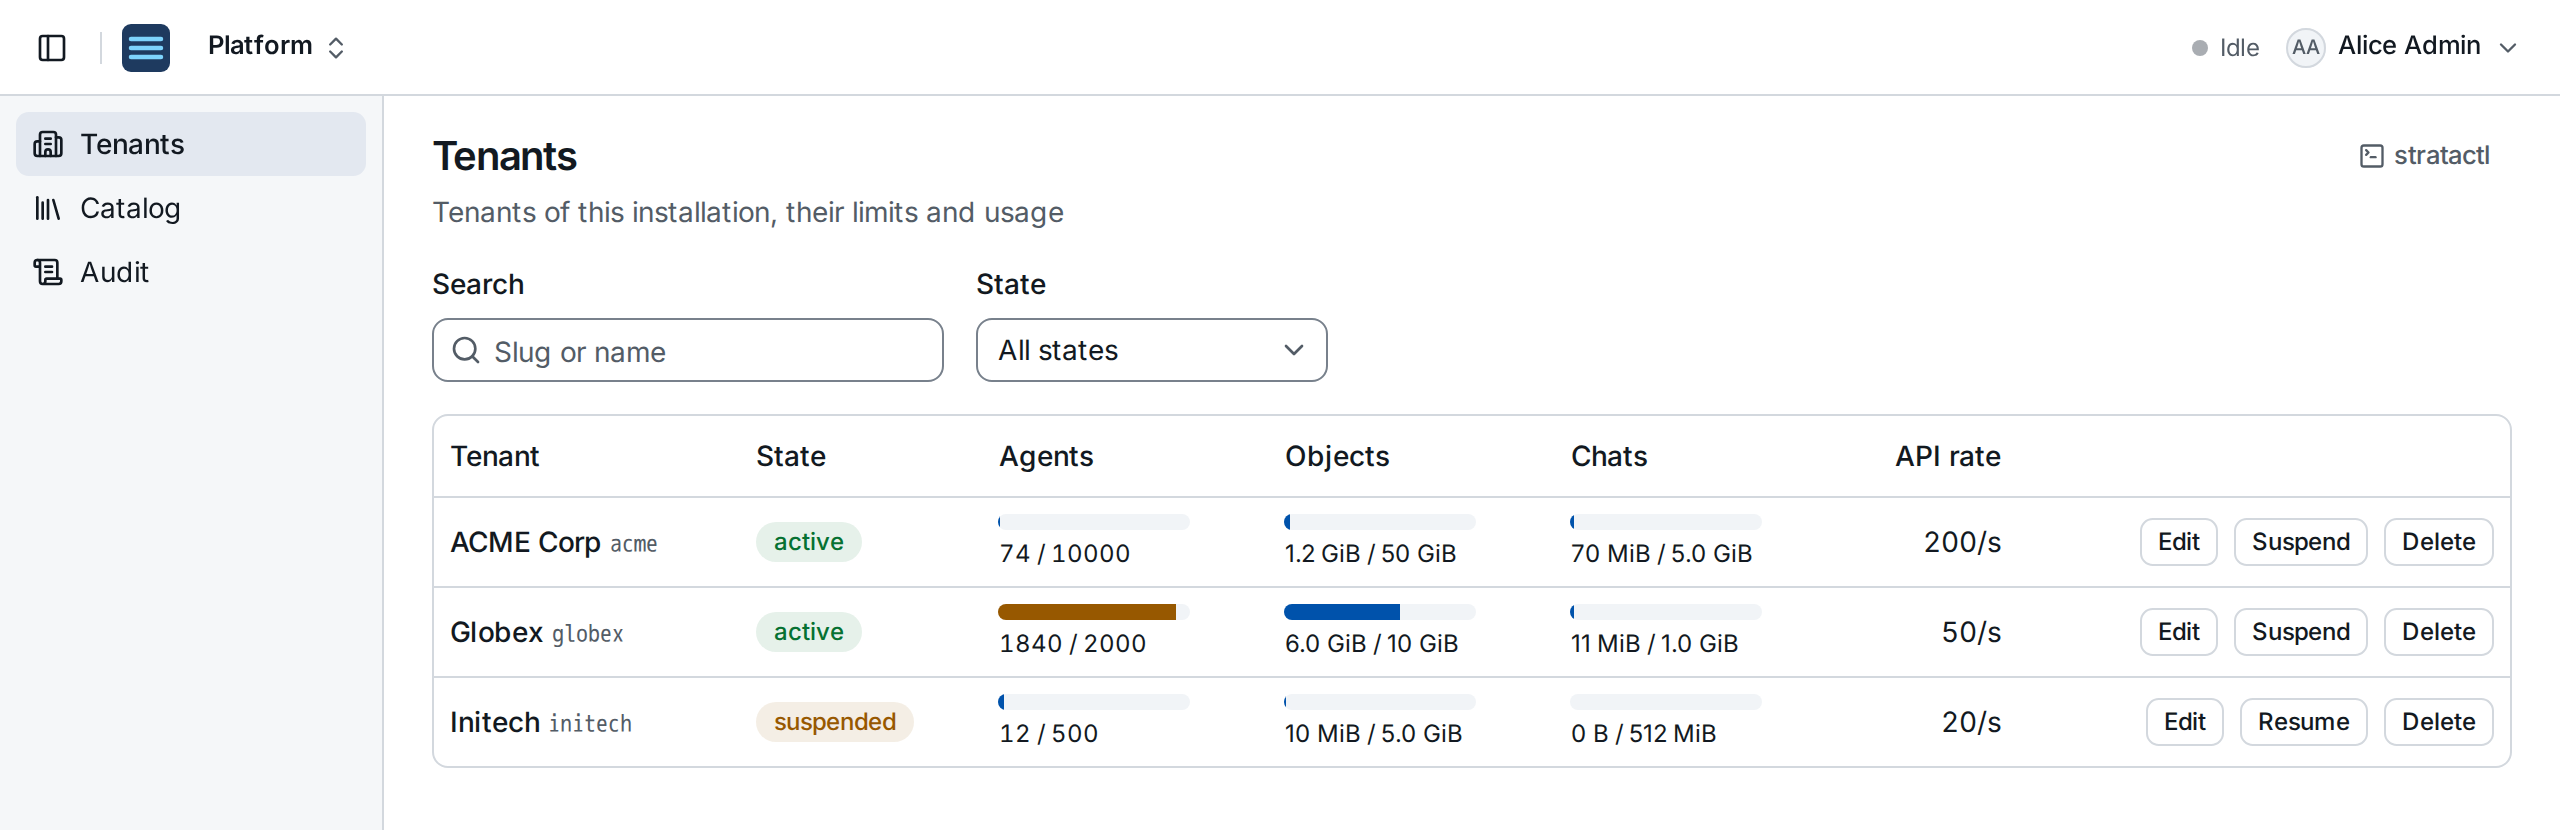Click the API rate column header
This screenshot has width=2560, height=830.
click(x=1948, y=456)
